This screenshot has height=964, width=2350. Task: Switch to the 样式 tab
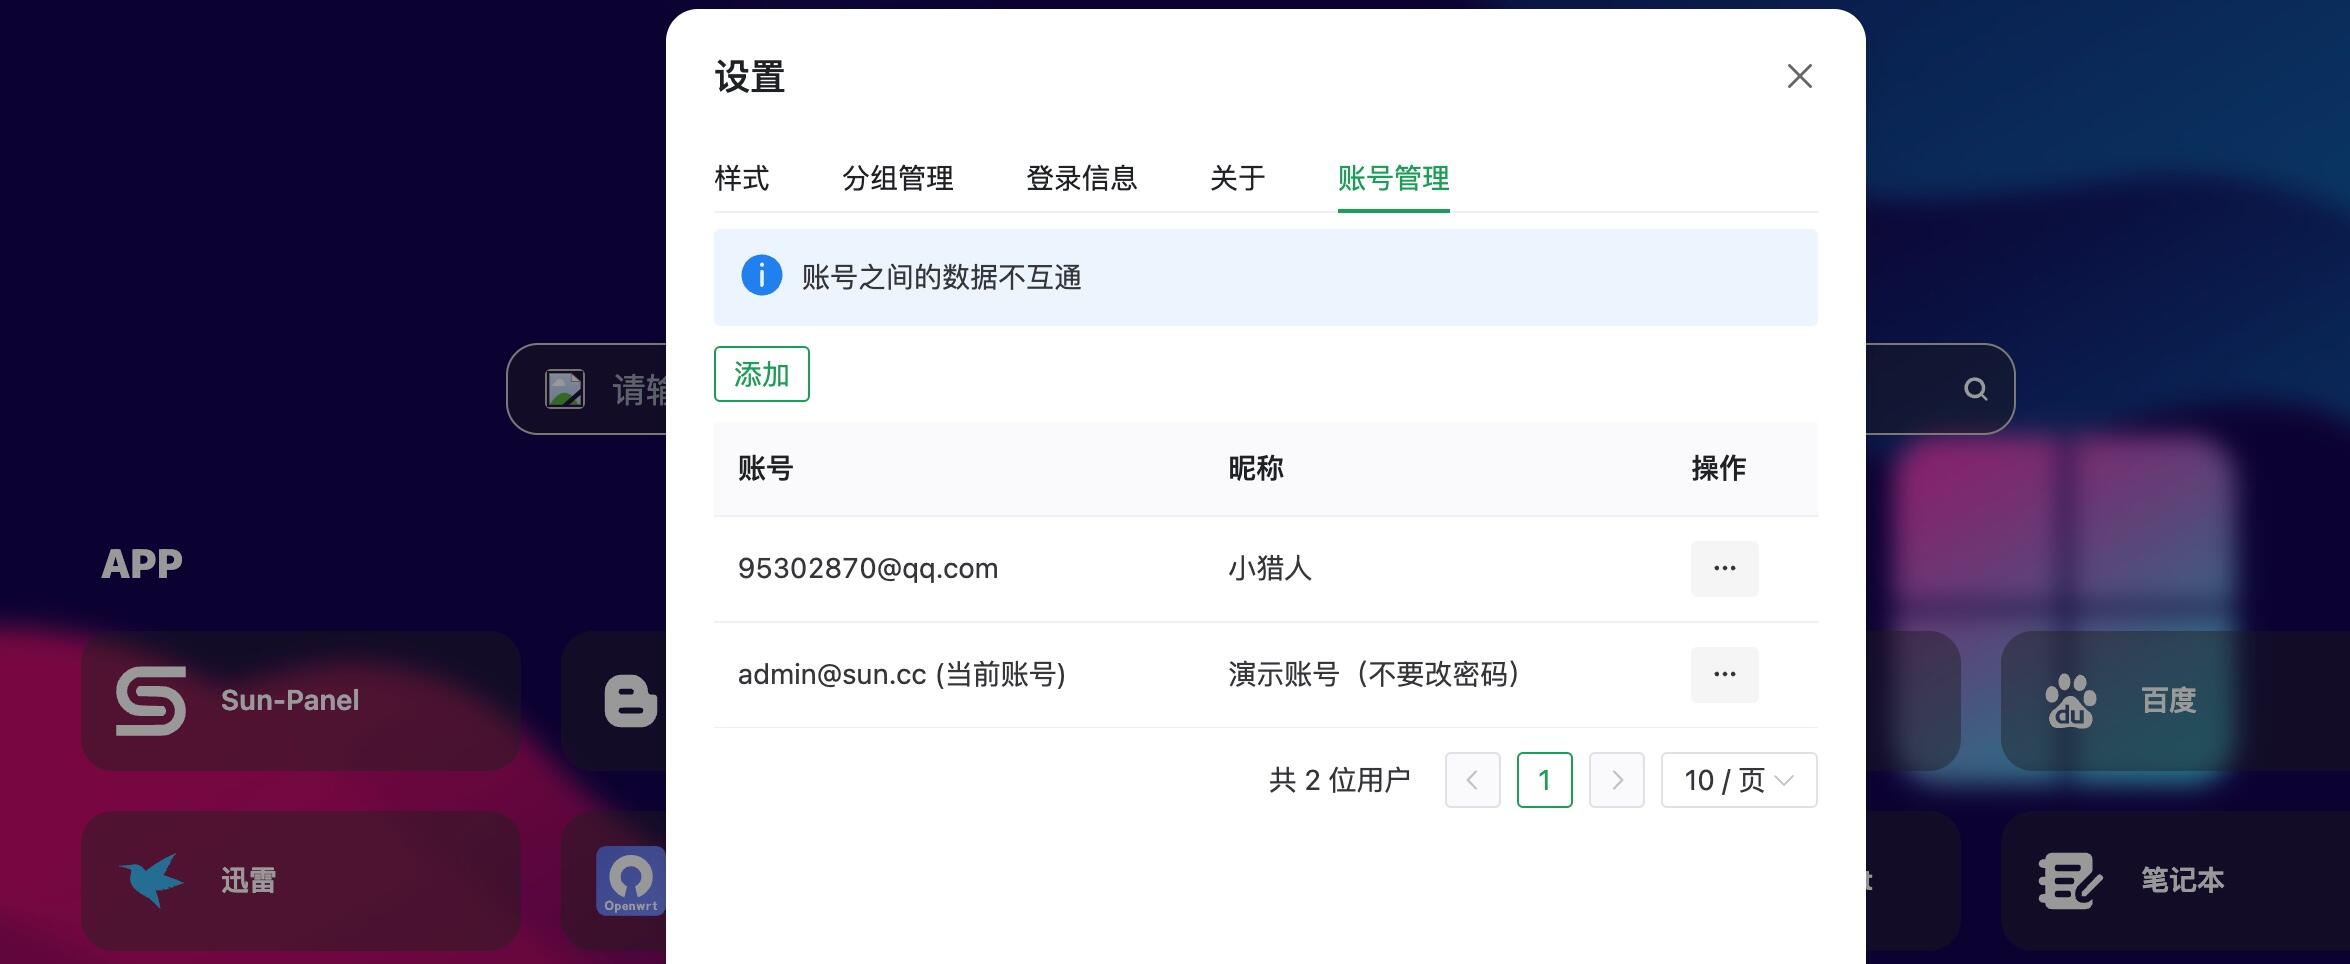742,178
